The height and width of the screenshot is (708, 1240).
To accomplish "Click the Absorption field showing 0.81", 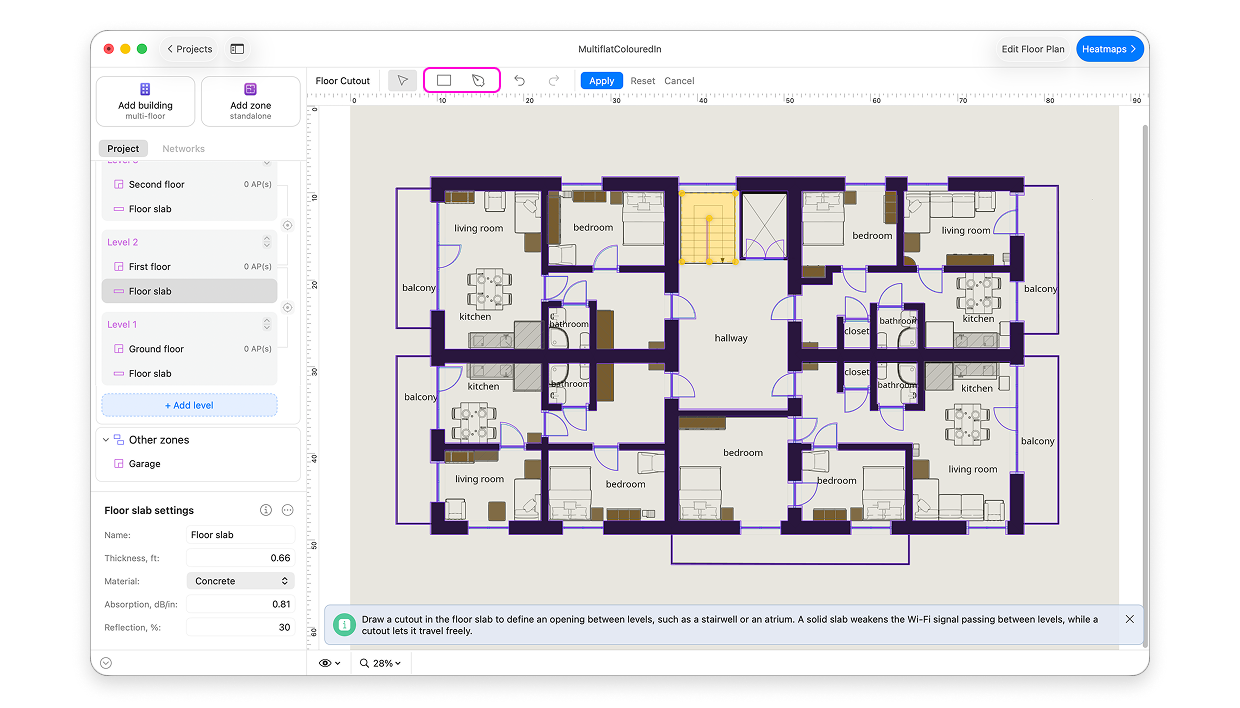I will click(x=240, y=604).
